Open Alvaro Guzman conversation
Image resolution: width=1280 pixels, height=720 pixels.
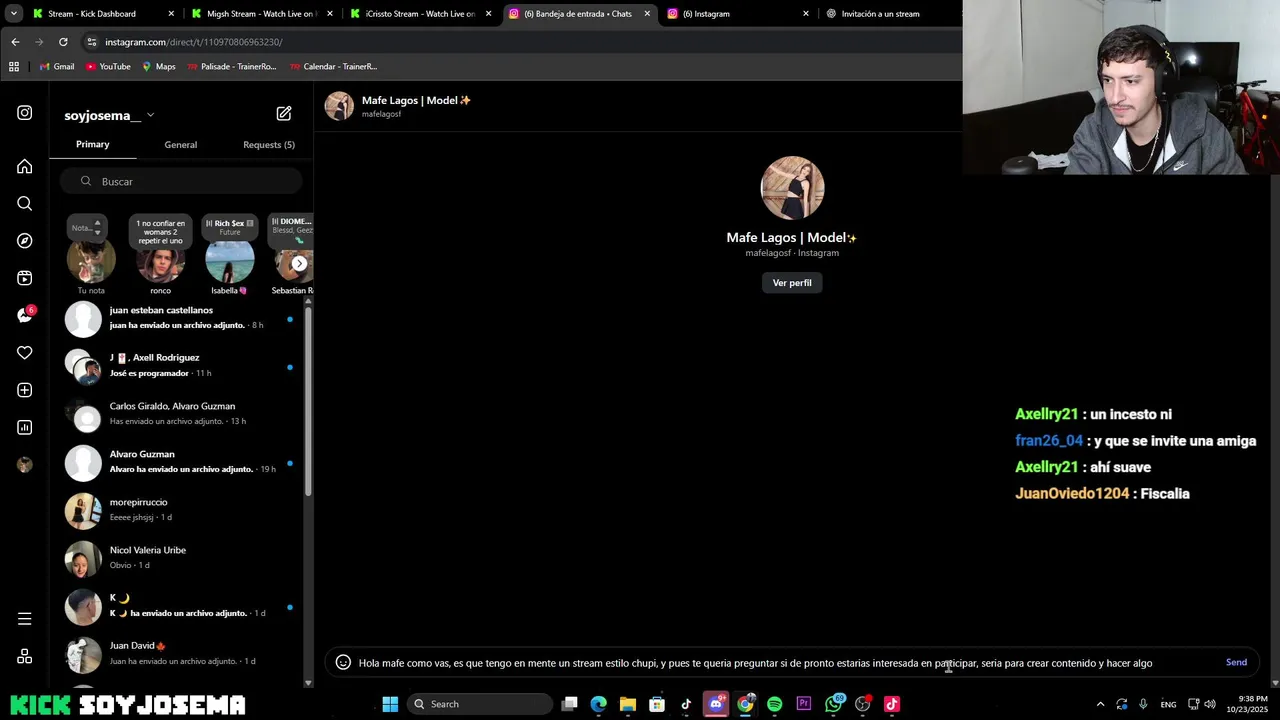click(x=180, y=462)
